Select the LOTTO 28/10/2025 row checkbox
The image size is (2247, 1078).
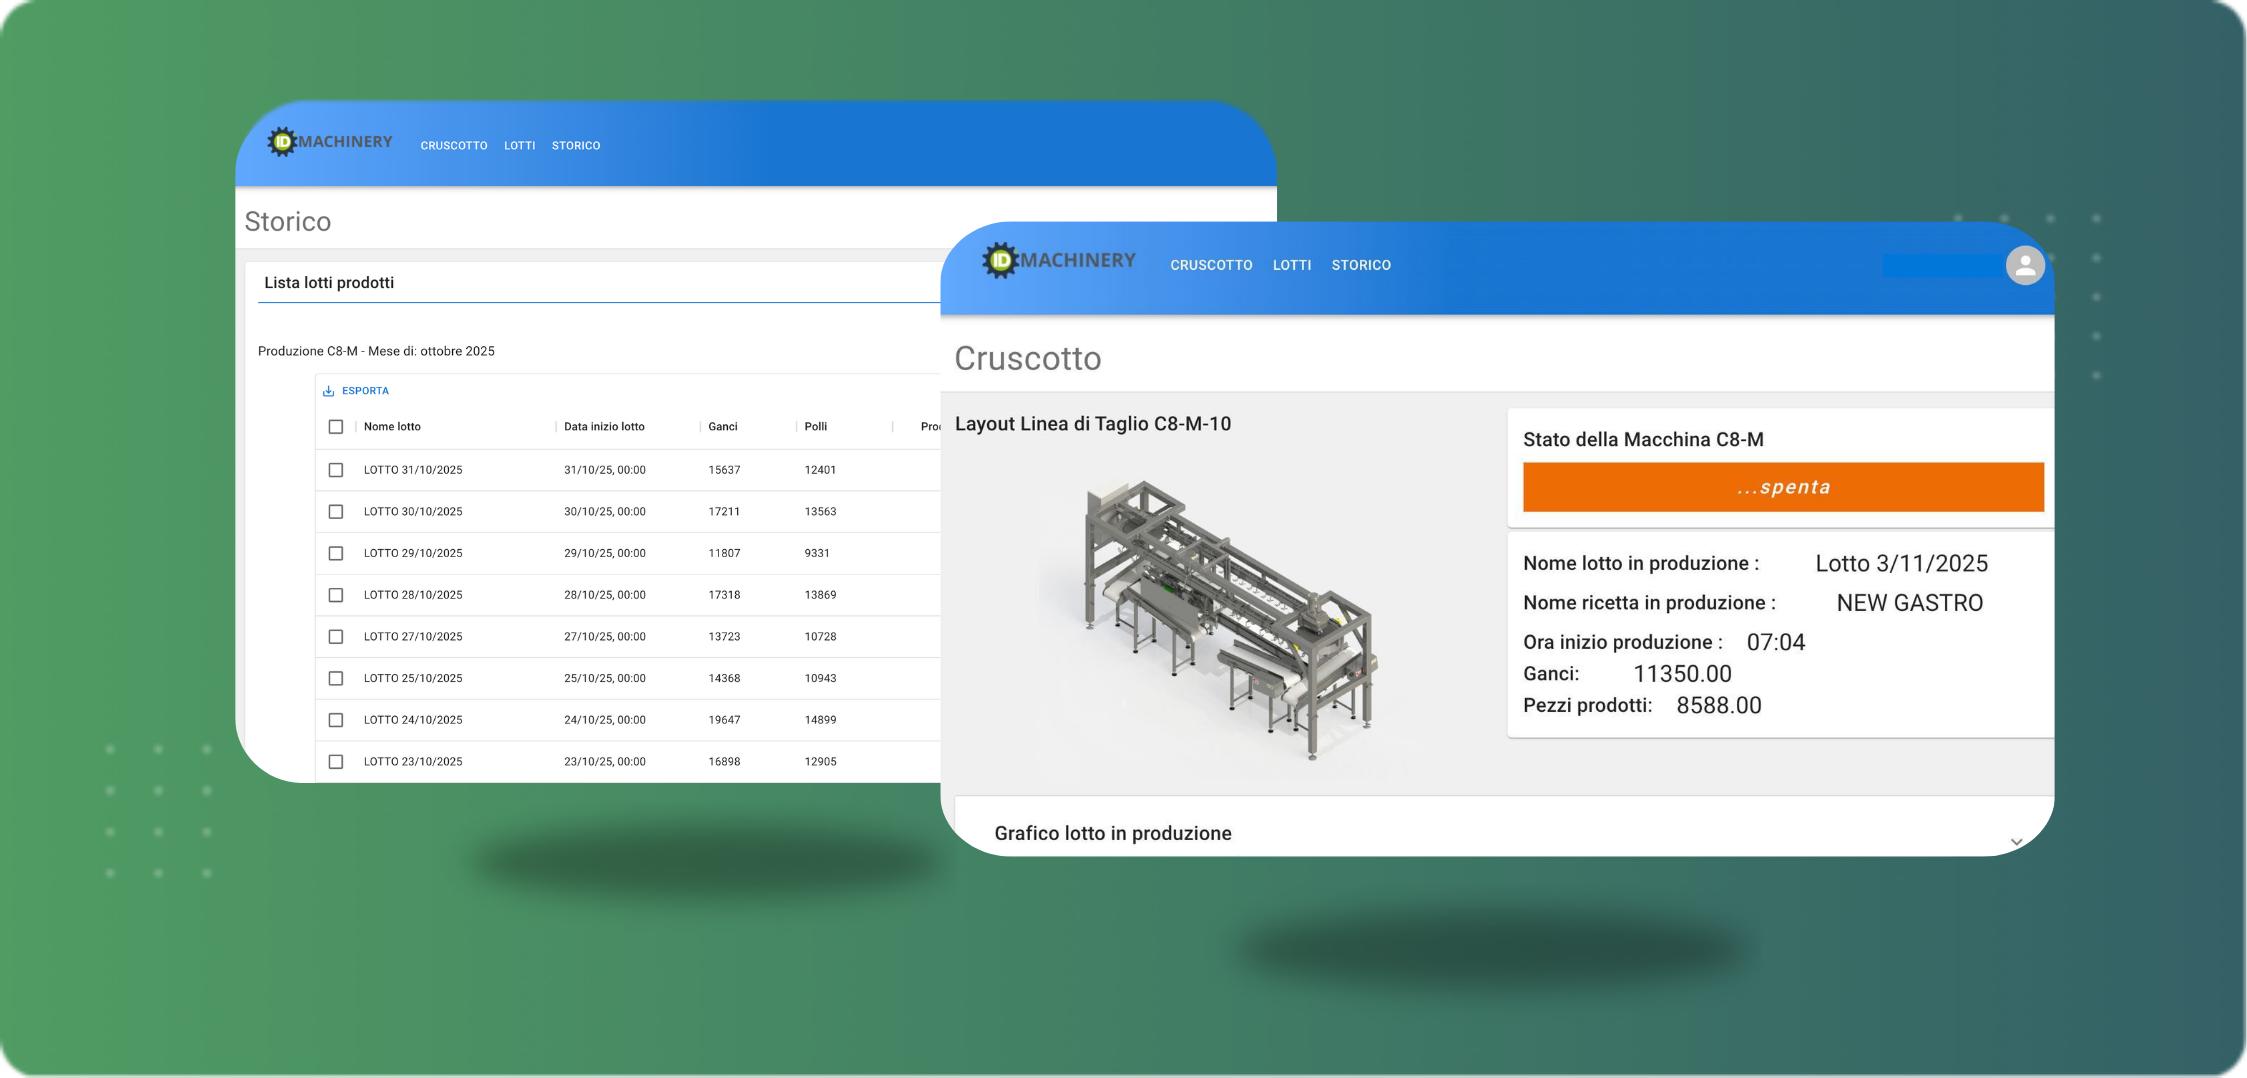point(336,595)
